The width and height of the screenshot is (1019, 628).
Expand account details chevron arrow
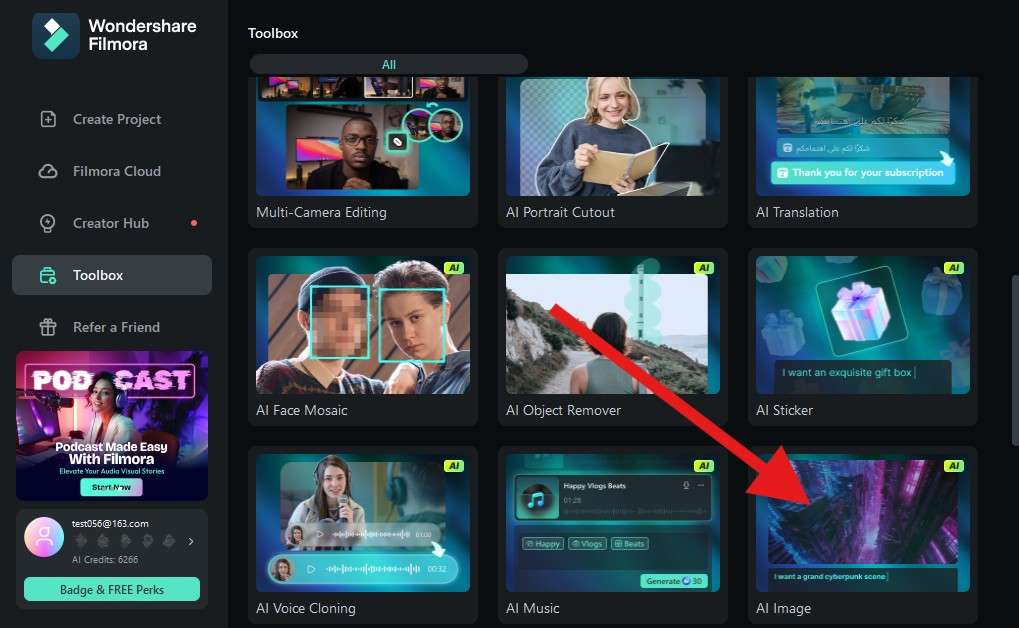191,541
